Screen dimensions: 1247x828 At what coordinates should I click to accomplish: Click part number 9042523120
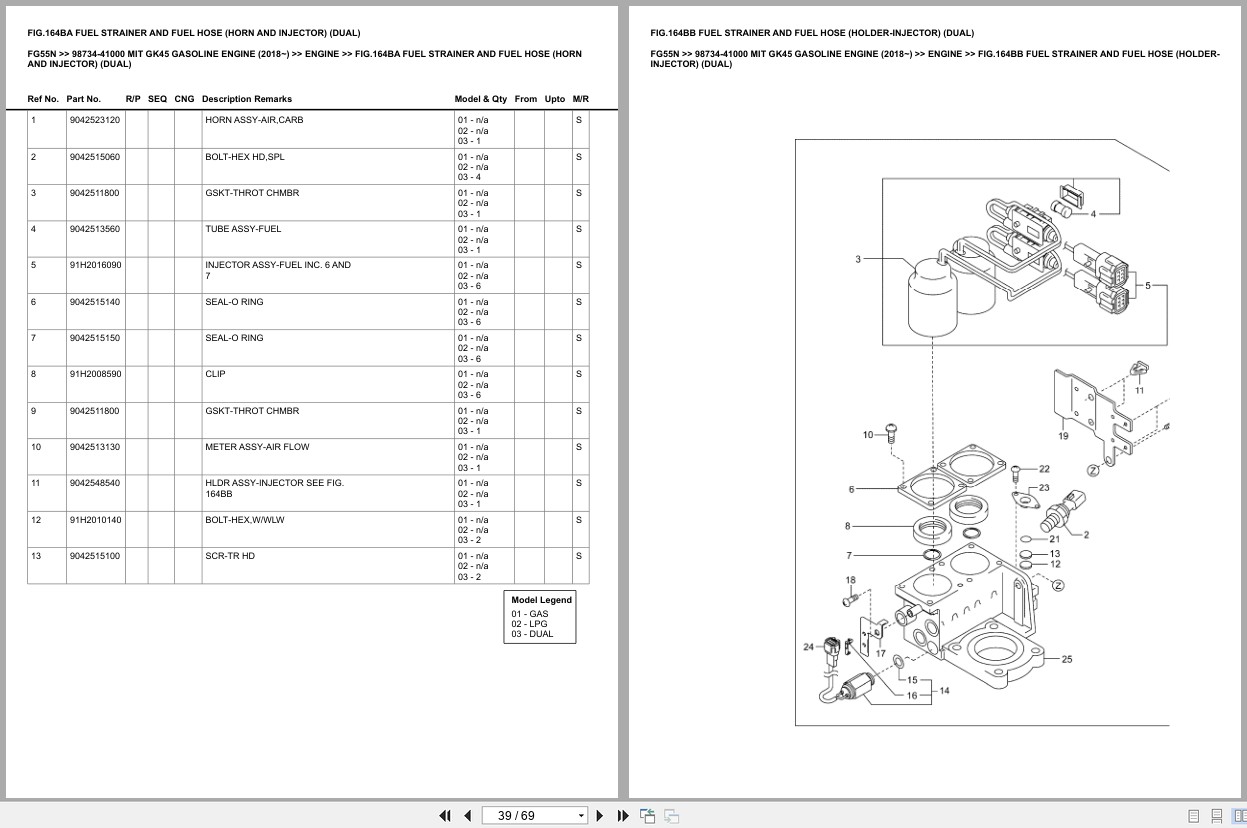click(x=95, y=120)
